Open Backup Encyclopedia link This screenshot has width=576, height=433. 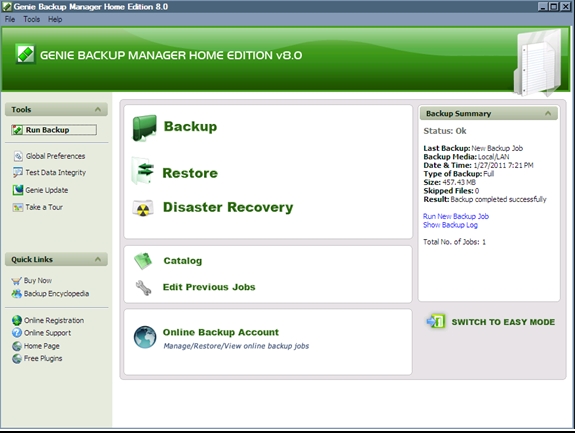coord(57,294)
